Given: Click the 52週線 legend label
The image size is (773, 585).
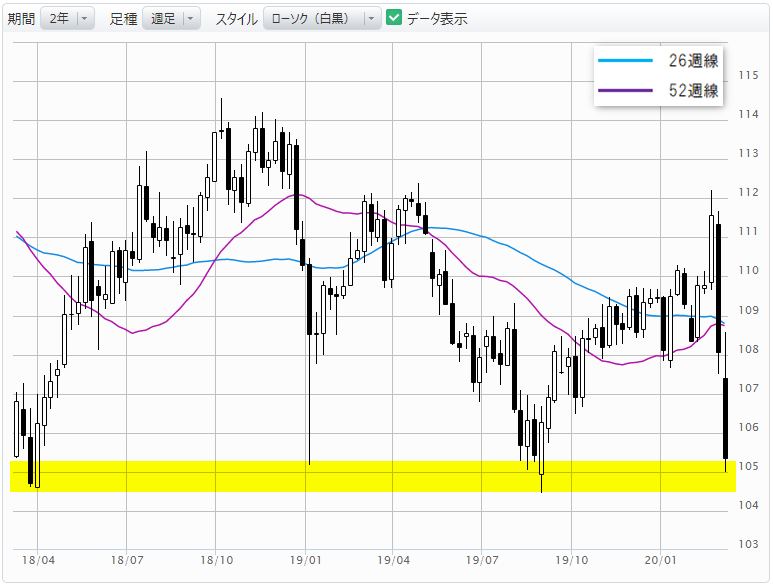Looking at the screenshot, I should click(x=693, y=90).
